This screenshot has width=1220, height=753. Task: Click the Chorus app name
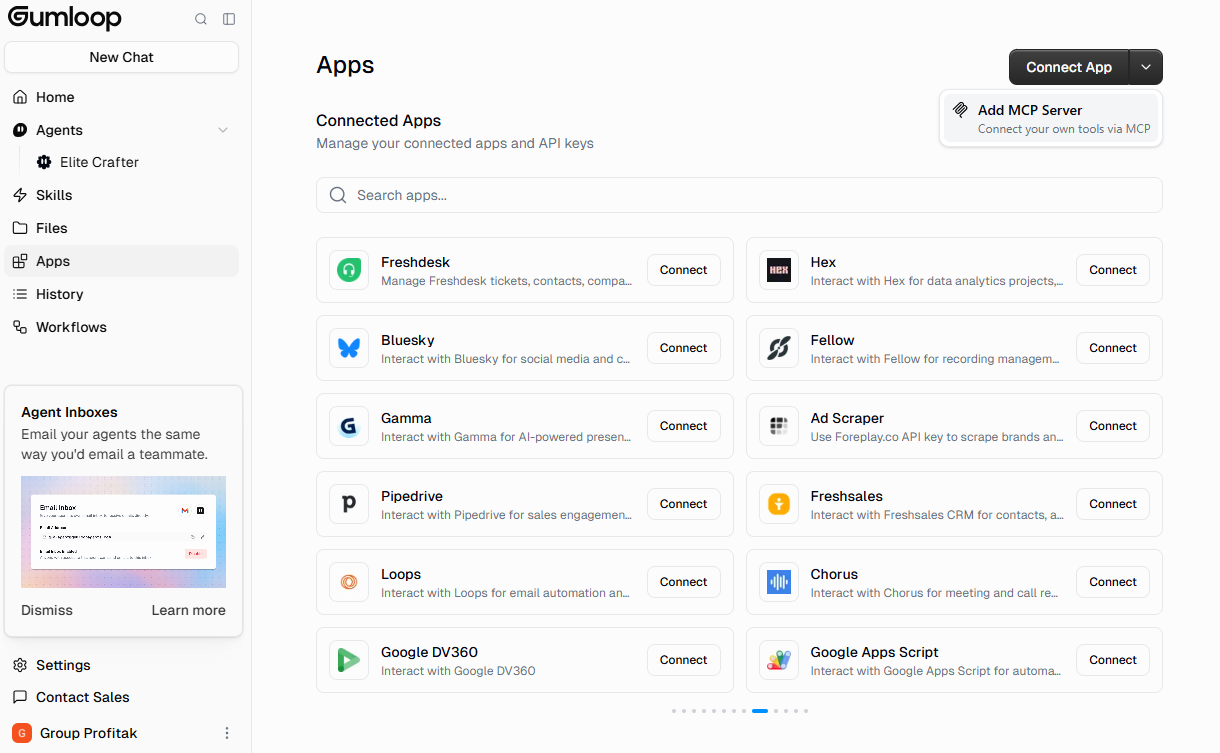pos(834,574)
